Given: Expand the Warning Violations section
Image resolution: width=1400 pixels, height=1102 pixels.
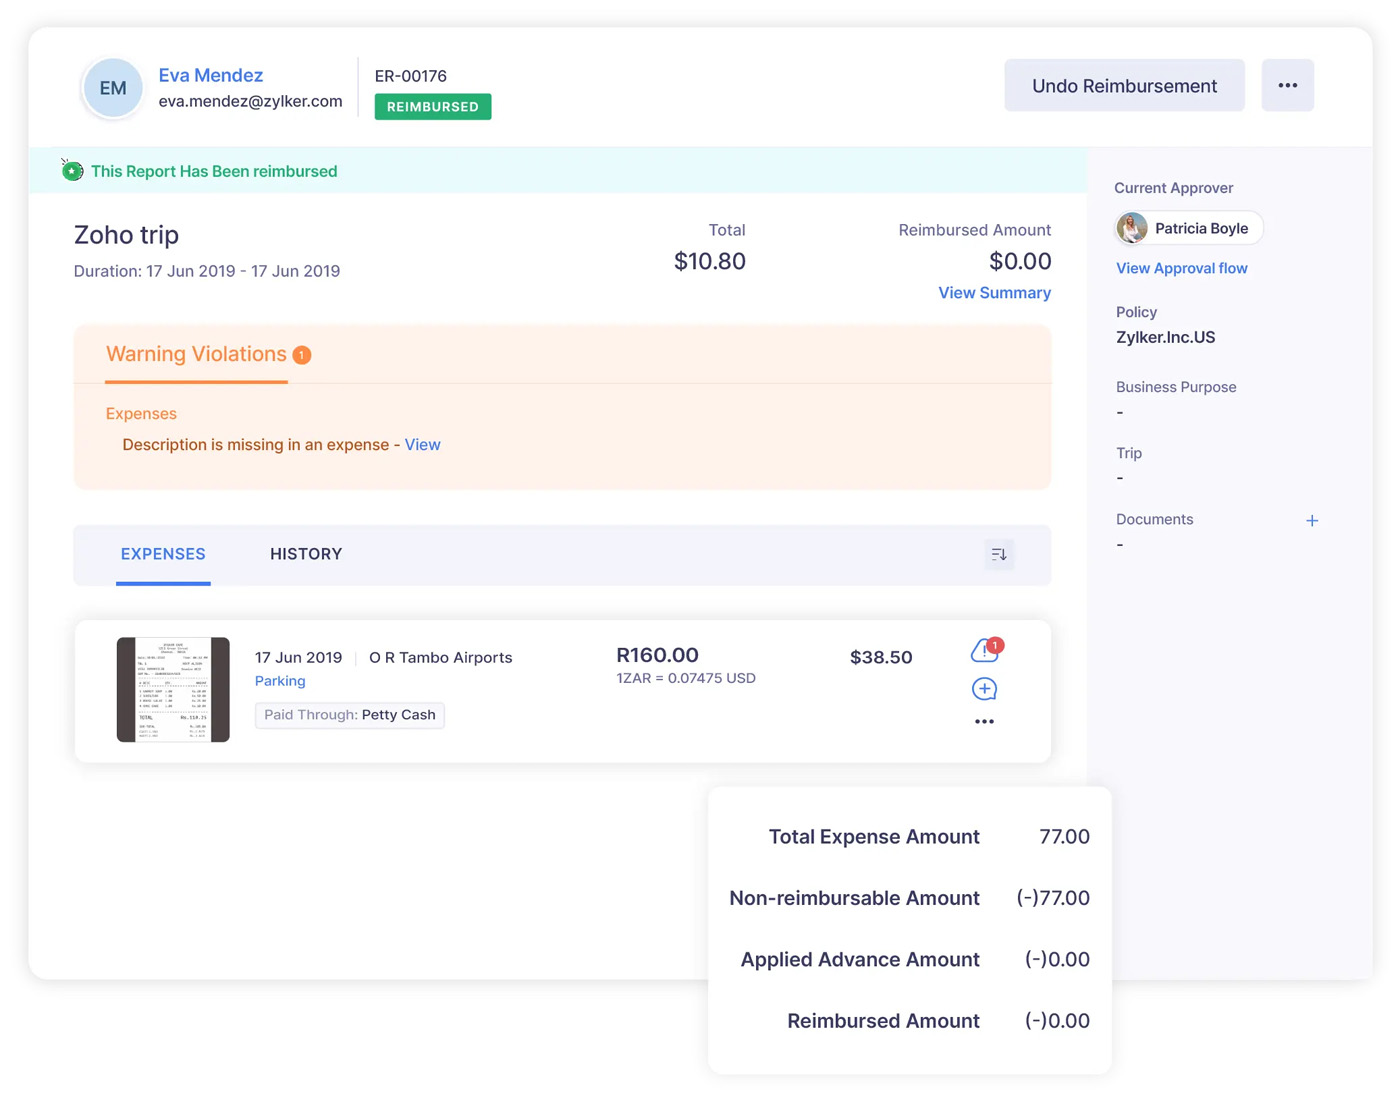Looking at the screenshot, I should pyautogui.click(x=196, y=354).
